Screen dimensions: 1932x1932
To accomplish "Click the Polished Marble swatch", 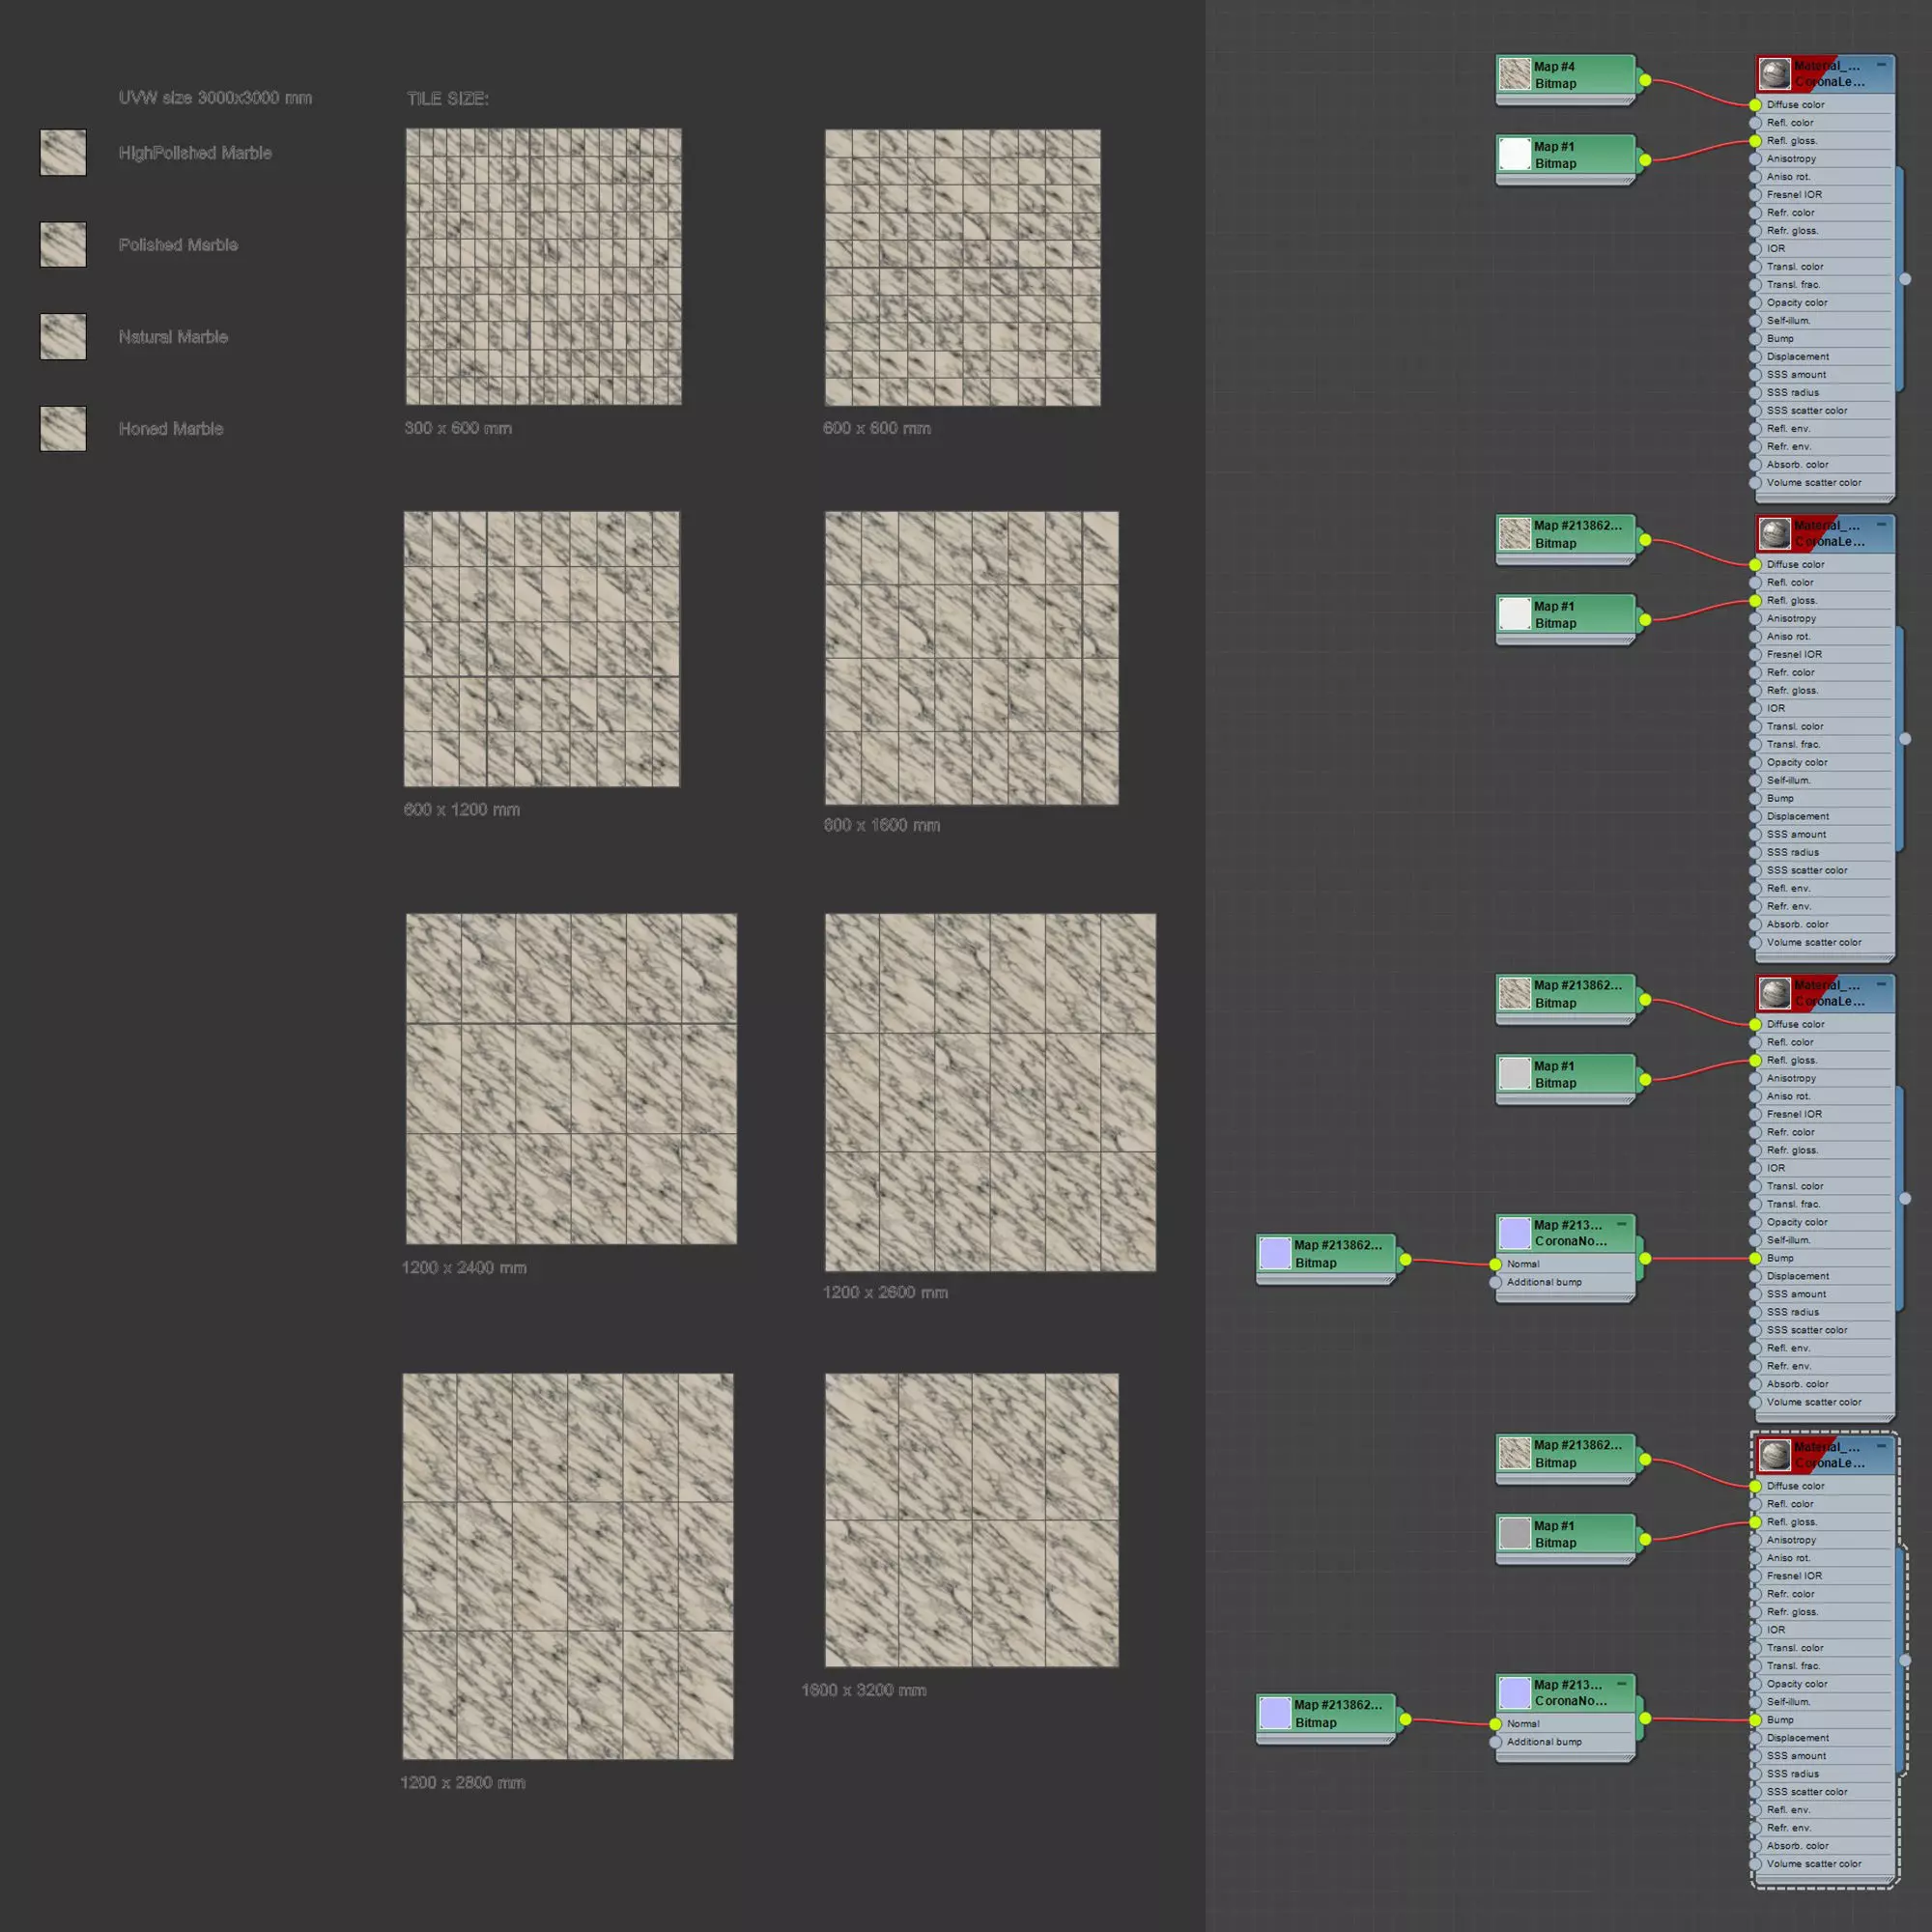I will (x=63, y=244).
